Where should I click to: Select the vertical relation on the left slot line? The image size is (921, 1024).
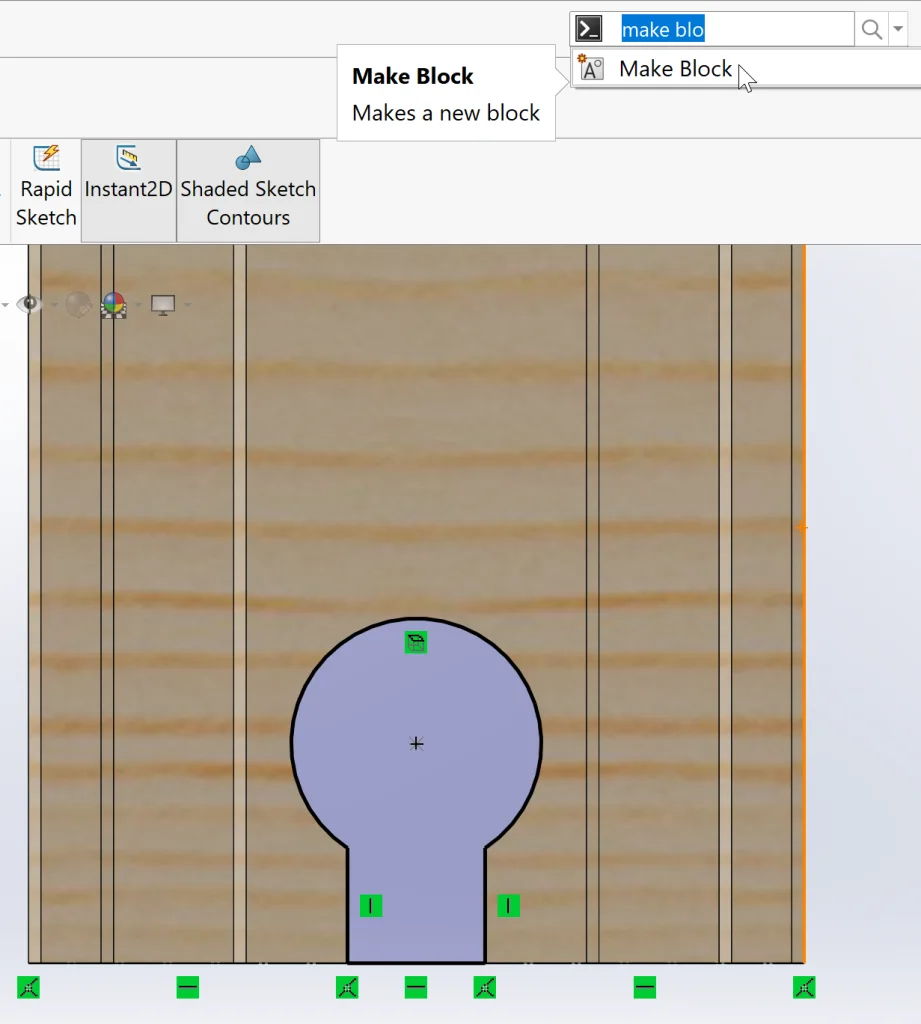coord(370,906)
